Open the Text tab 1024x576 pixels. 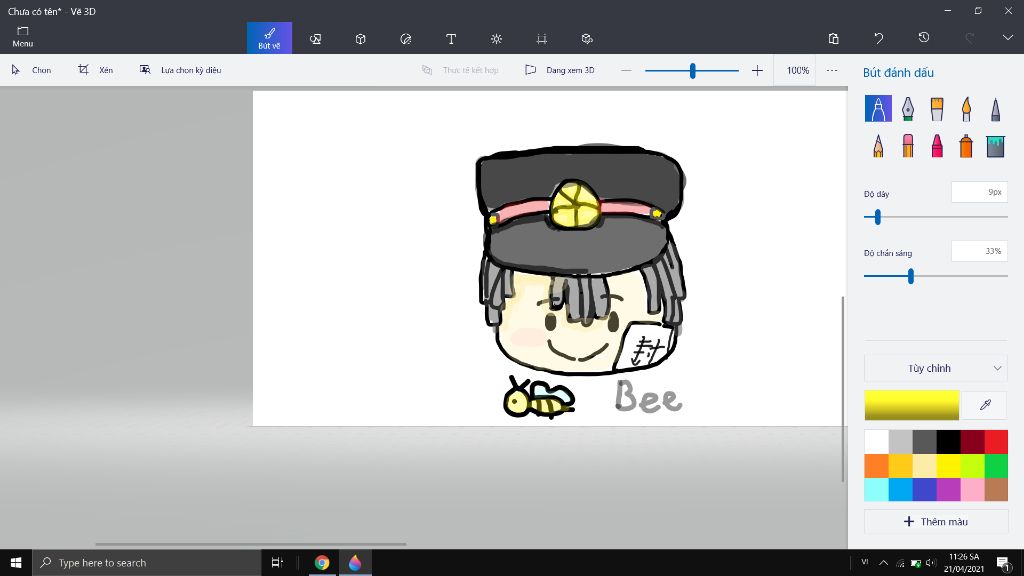tap(451, 39)
